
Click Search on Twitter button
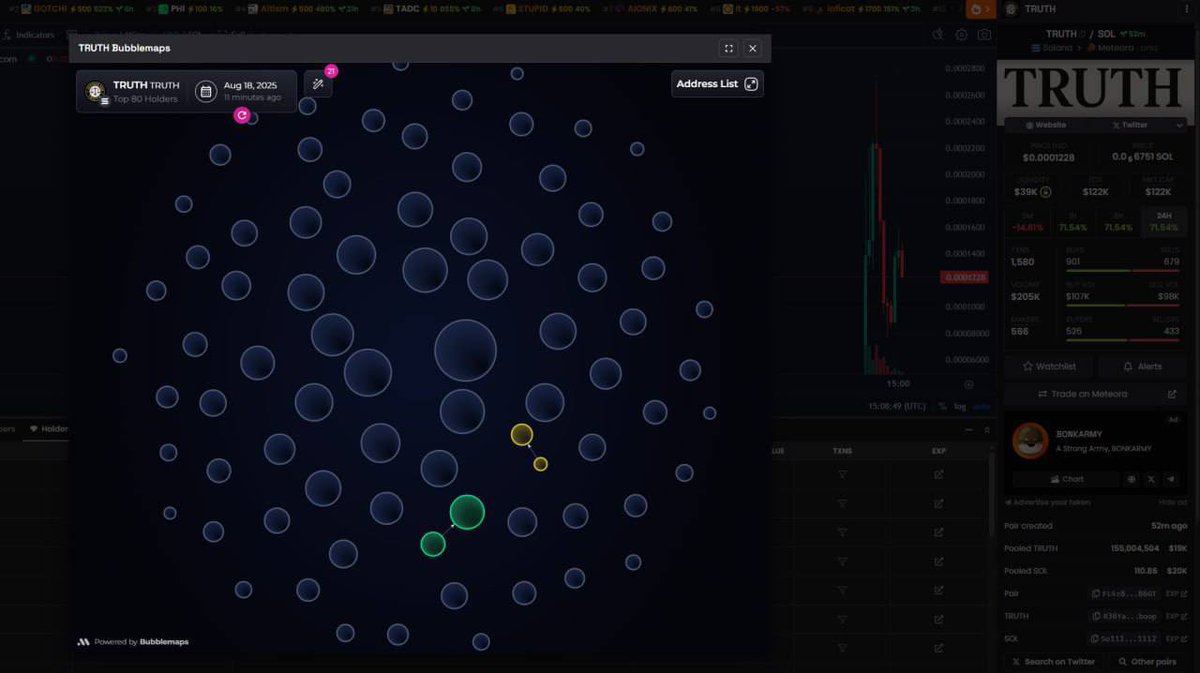(x=1053, y=661)
